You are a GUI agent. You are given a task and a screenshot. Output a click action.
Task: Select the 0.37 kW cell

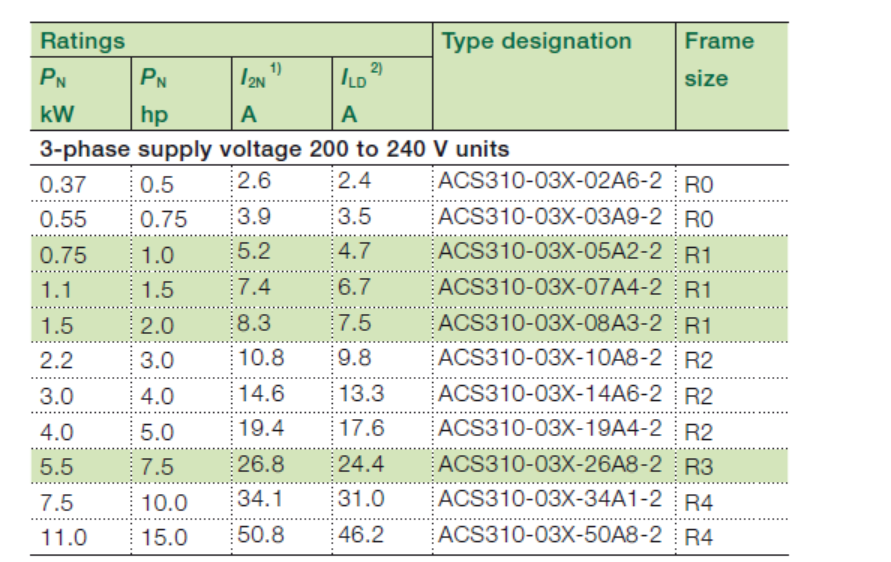tap(63, 185)
